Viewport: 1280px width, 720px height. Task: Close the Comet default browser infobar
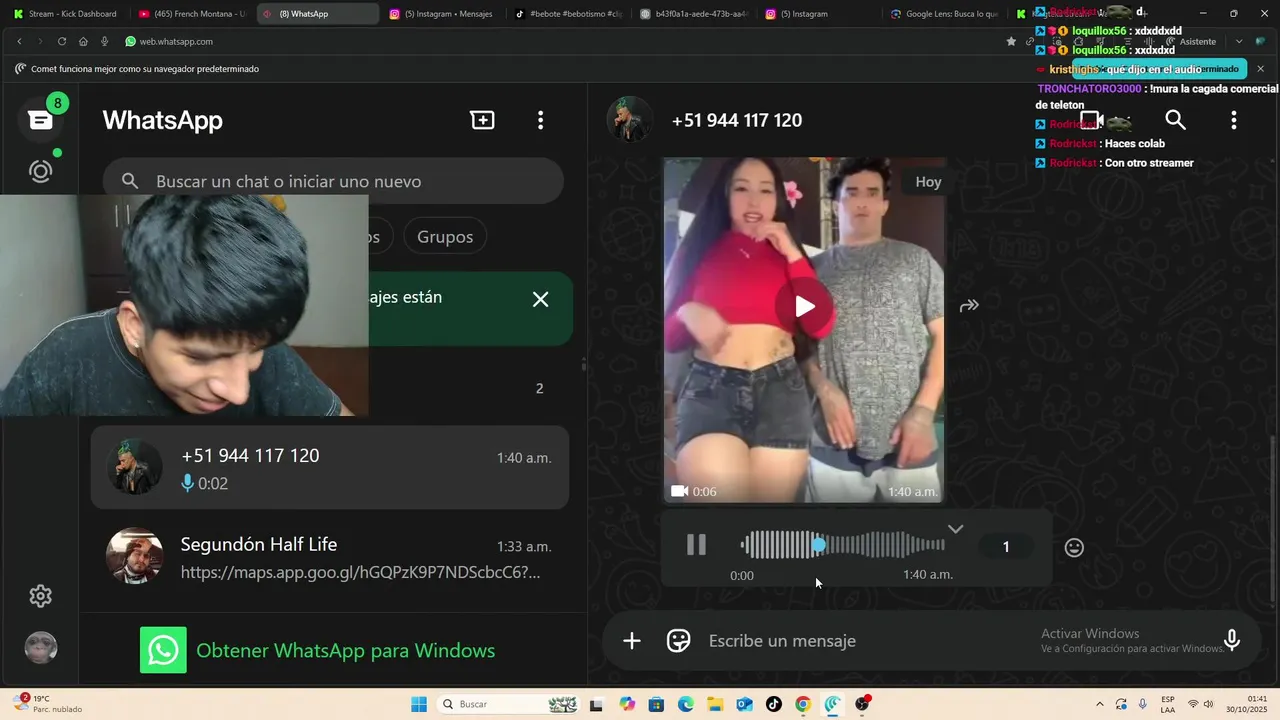pos(1260,69)
